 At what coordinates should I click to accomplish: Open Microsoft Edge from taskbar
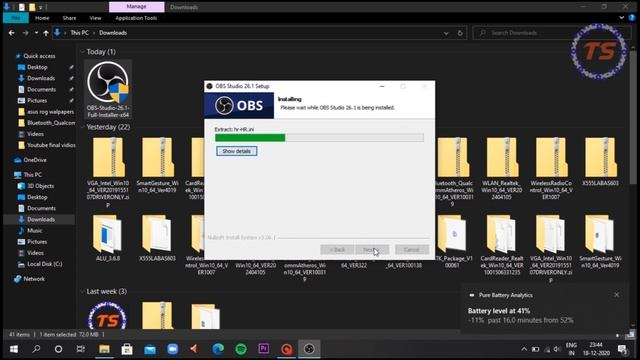218,349
